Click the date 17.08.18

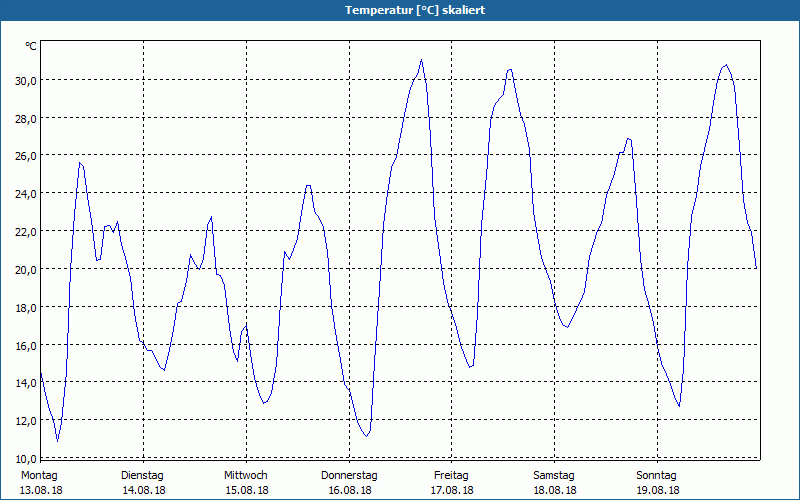click(452, 490)
